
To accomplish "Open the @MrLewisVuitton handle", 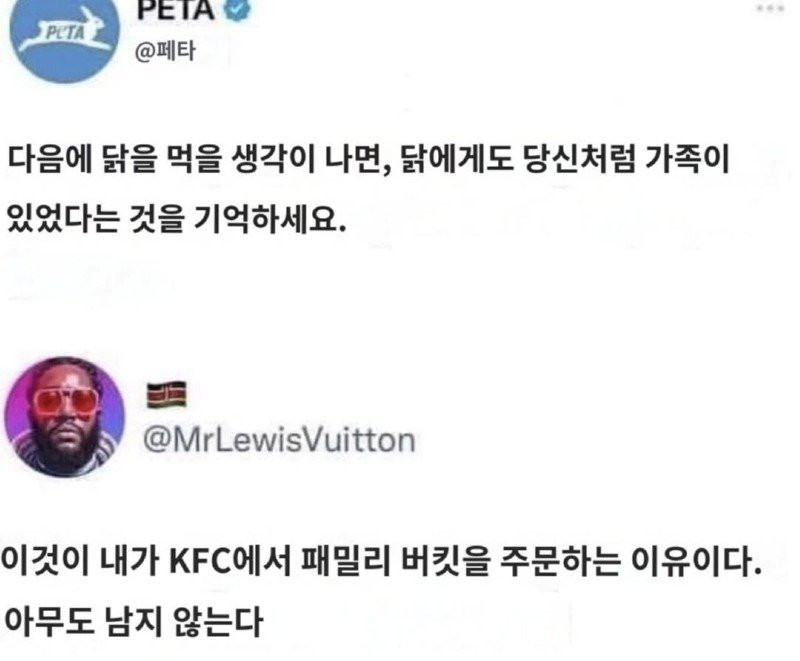I will (279, 440).
